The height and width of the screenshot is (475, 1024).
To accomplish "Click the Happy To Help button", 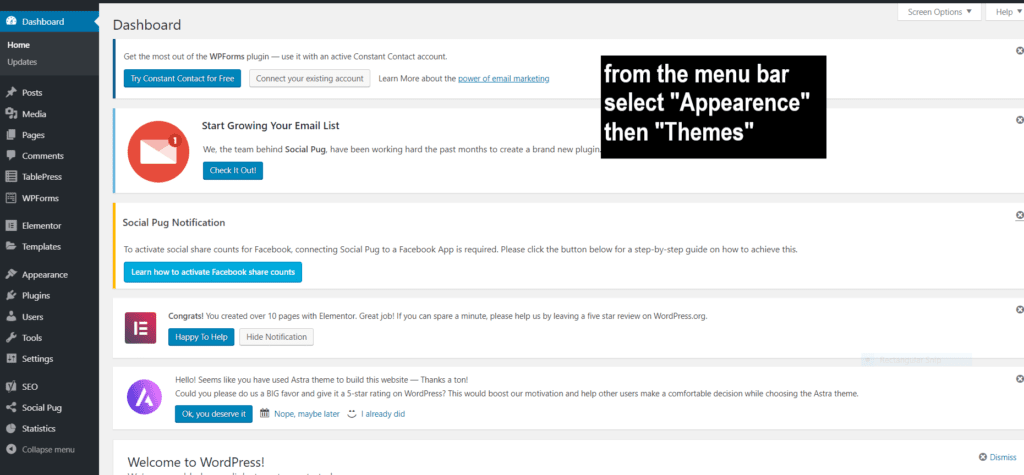I will click(x=201, y=337).
